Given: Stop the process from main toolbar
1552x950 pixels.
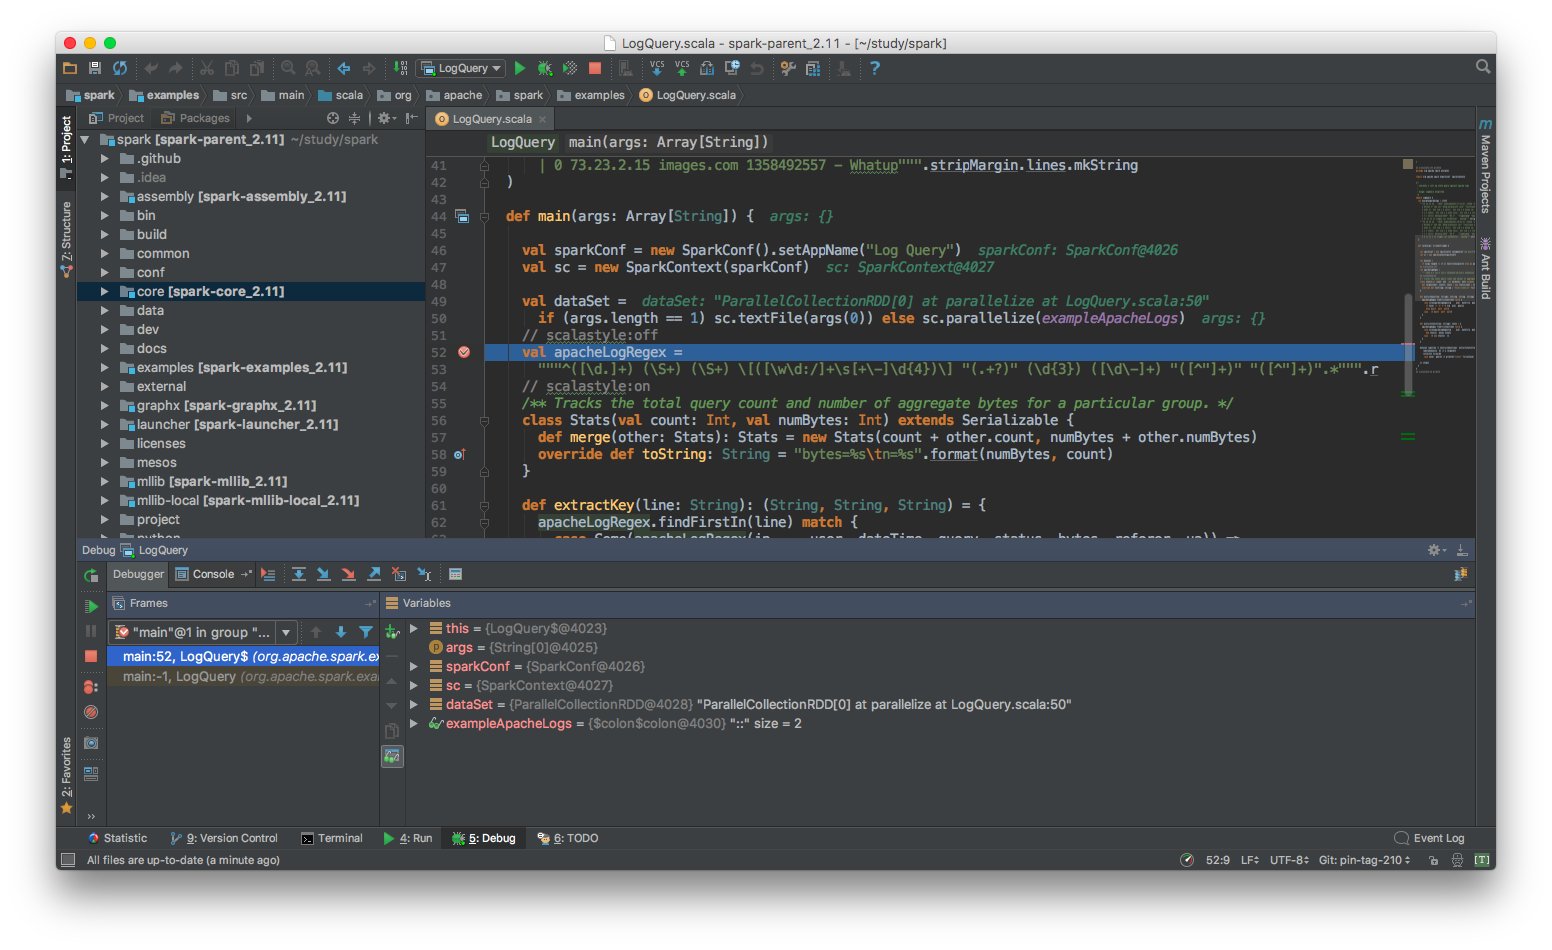Looking at the screenshot, I should click(595, 68).
